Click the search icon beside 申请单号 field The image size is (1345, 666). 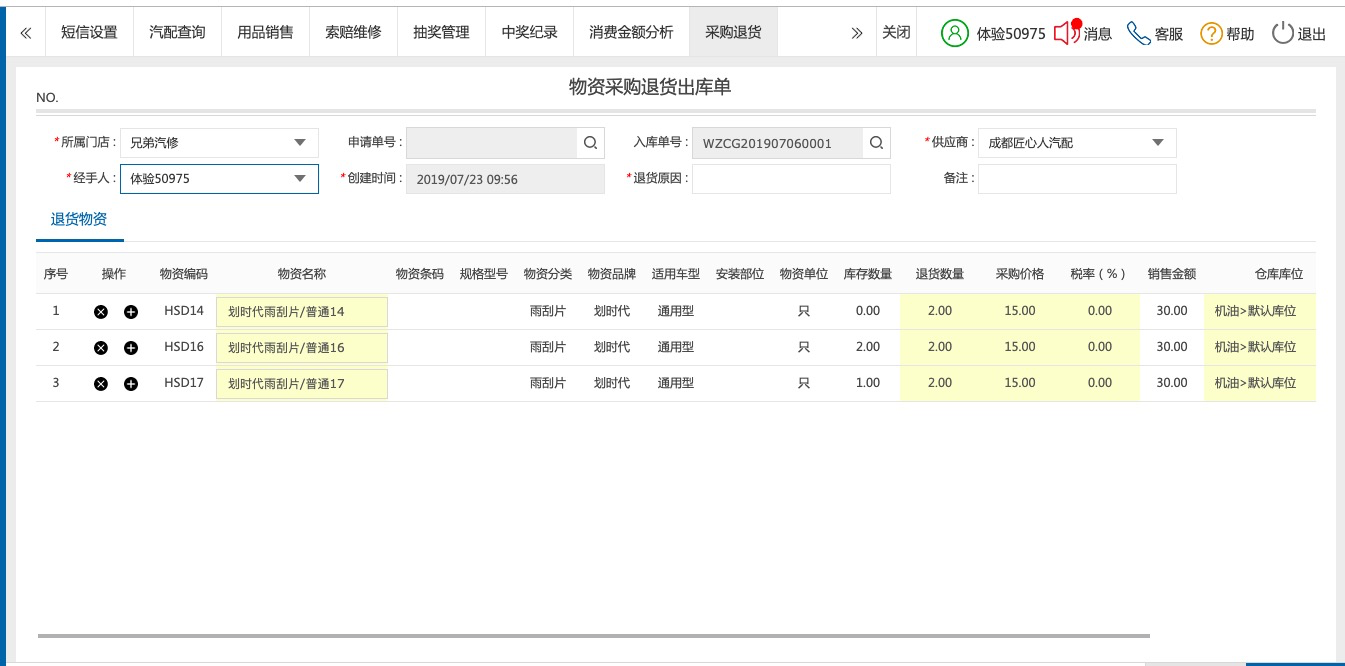click(590, 143)
